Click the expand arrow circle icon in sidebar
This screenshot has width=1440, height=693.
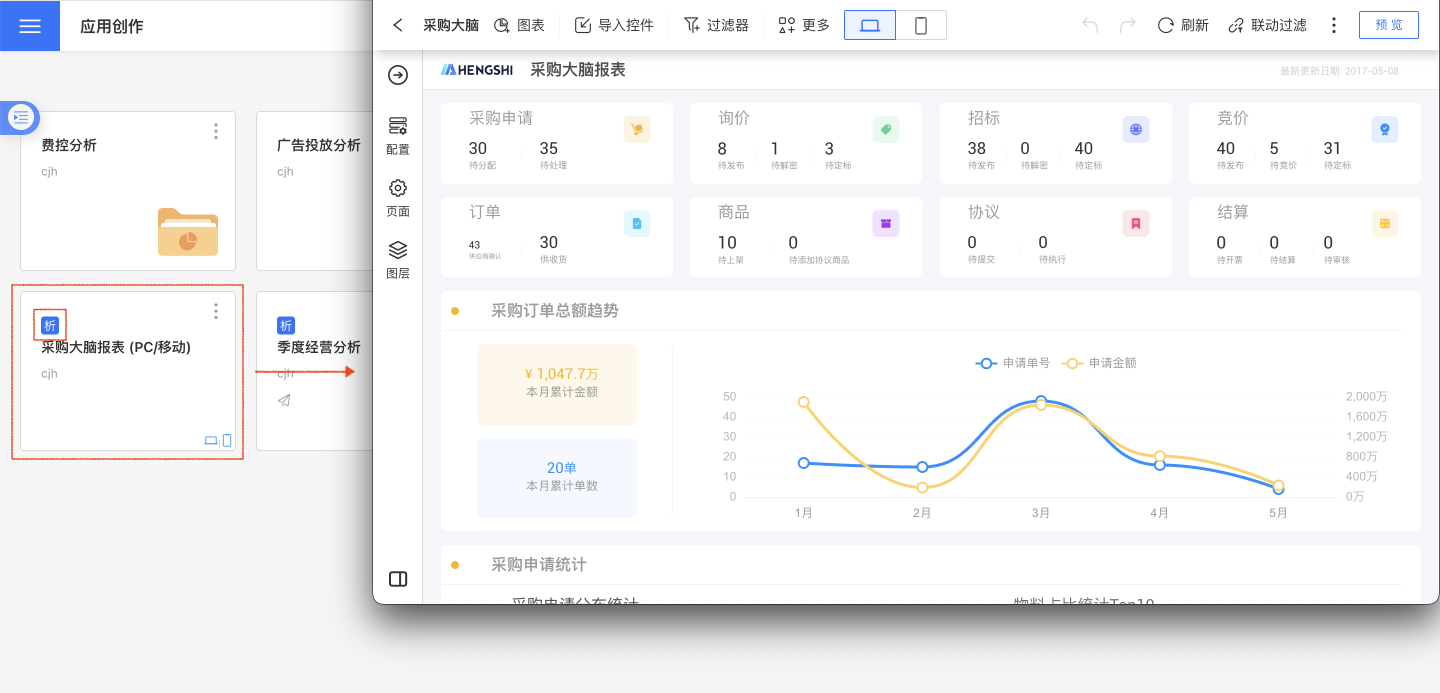tap(398, 75)
